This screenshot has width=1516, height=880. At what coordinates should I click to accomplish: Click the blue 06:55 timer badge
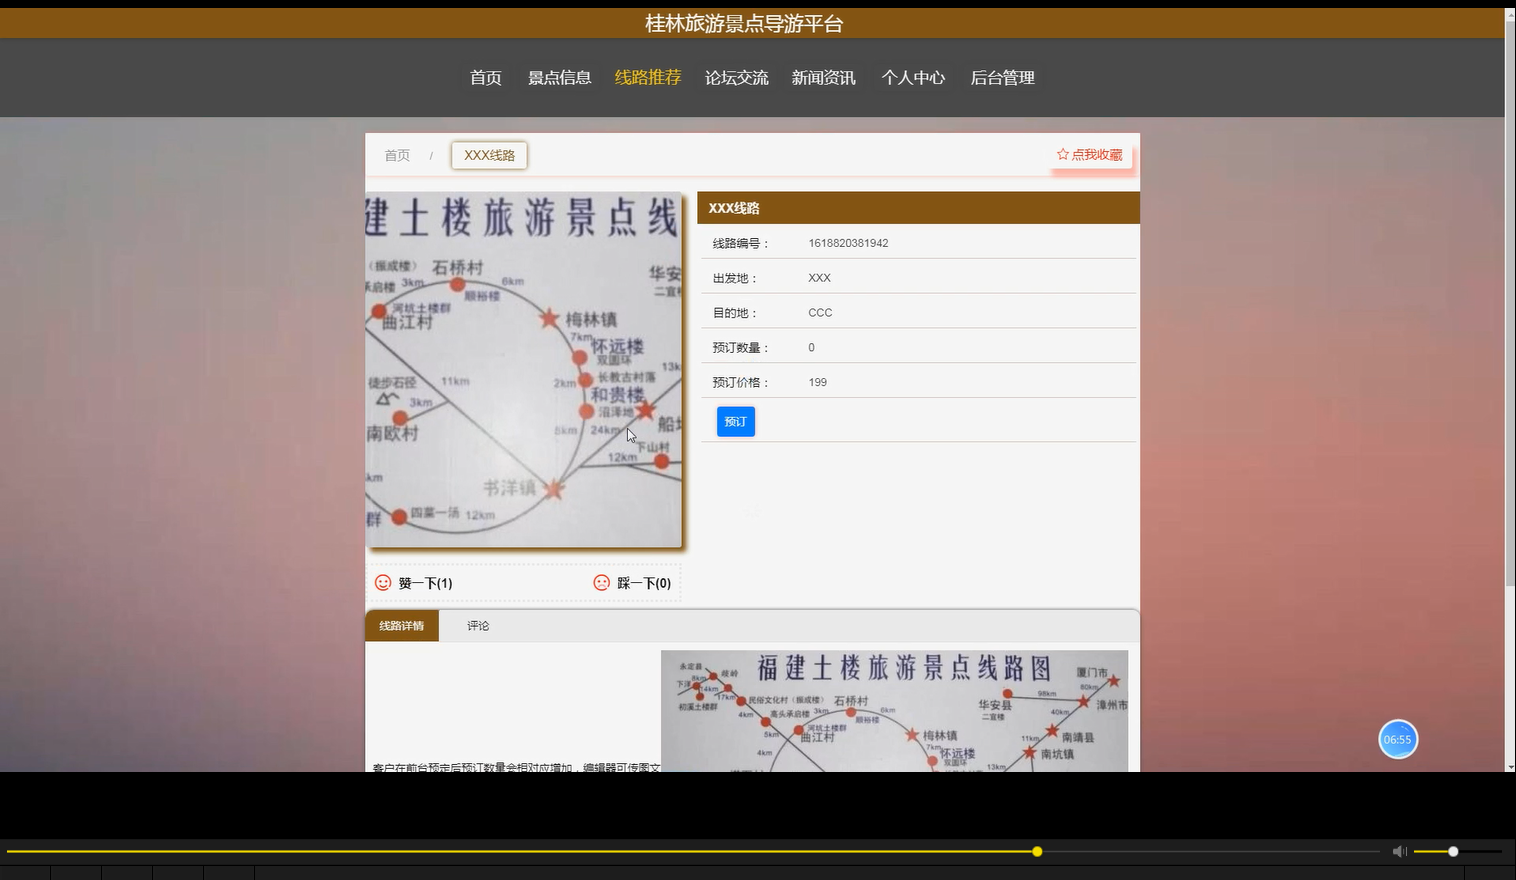(1397, 739)
